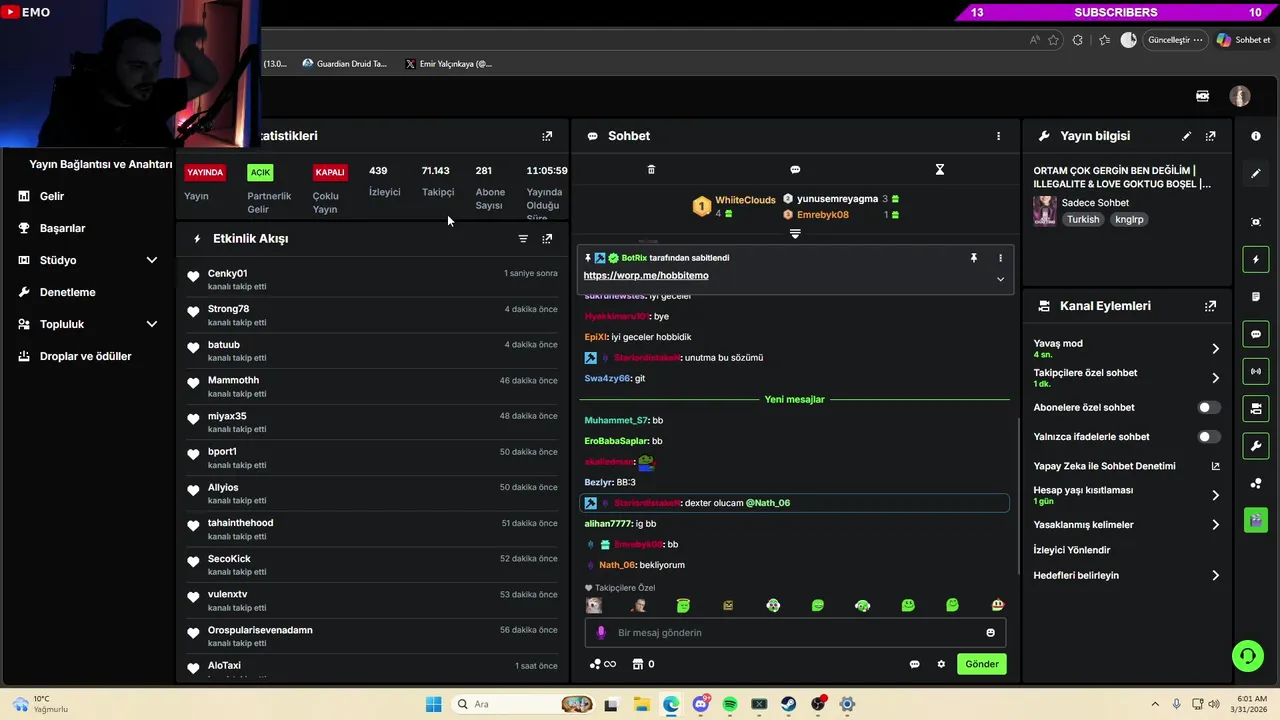Unpin the BotRix pinned message

pyautogui.click(x=973, y=258)
